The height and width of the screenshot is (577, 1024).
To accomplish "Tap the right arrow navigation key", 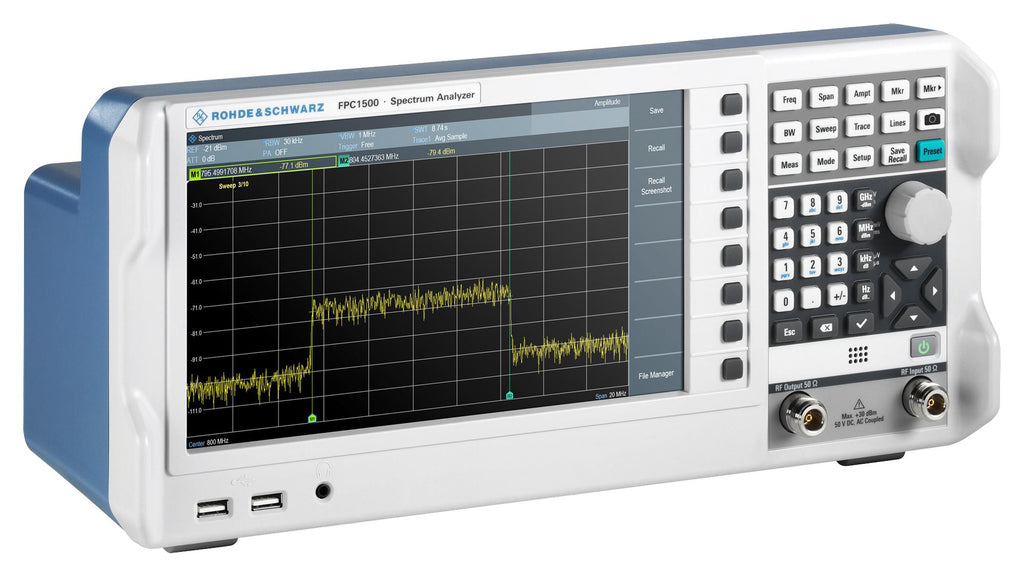I will (x=935, y=290).
